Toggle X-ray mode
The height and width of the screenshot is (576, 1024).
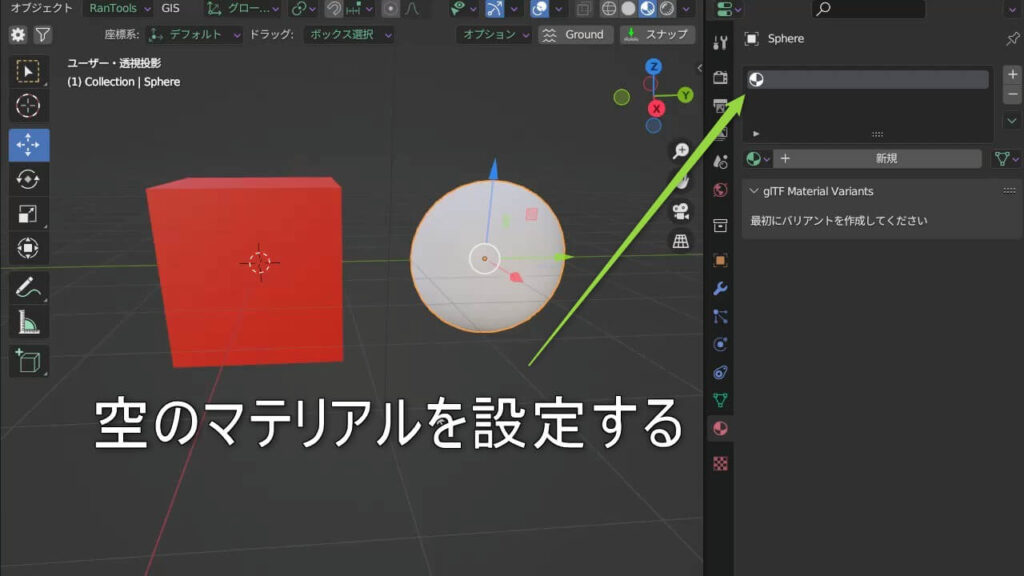[584, 8]
